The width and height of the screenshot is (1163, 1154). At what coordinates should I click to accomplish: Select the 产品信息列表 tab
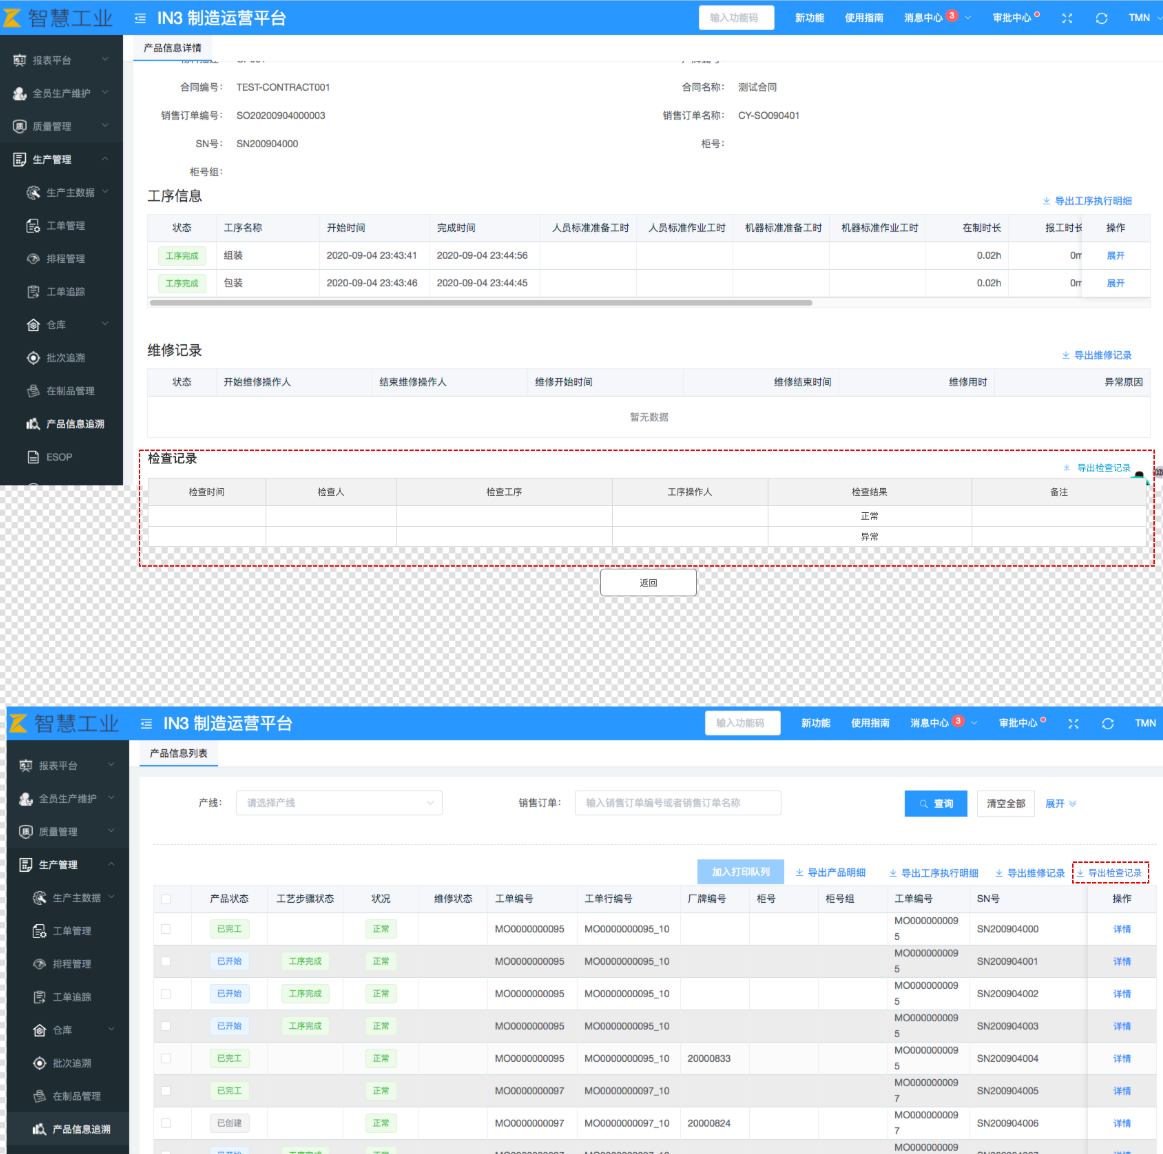[179, 753]
